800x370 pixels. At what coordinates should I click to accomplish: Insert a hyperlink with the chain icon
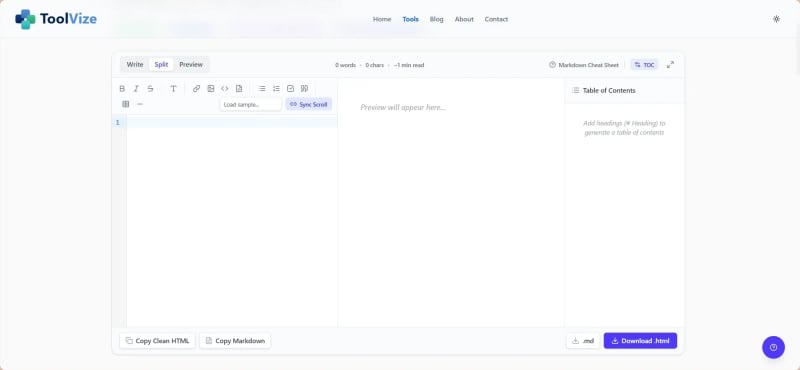(x=196, y=89)
